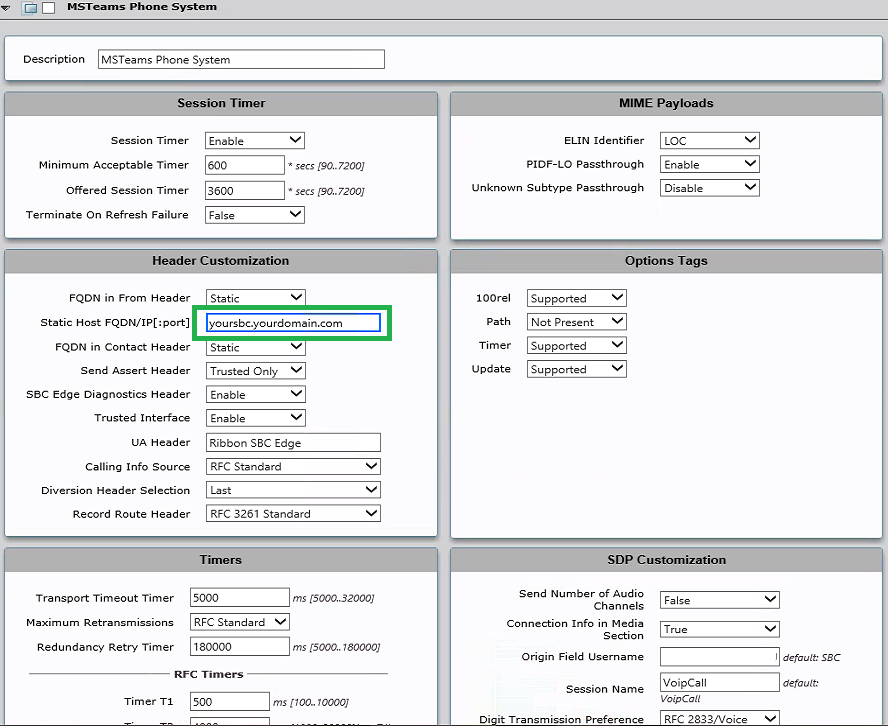This screenshot has height=726, width=890.
Task: Expand the ELIN Identifier dropdown
Action: (x=709, y=141)
